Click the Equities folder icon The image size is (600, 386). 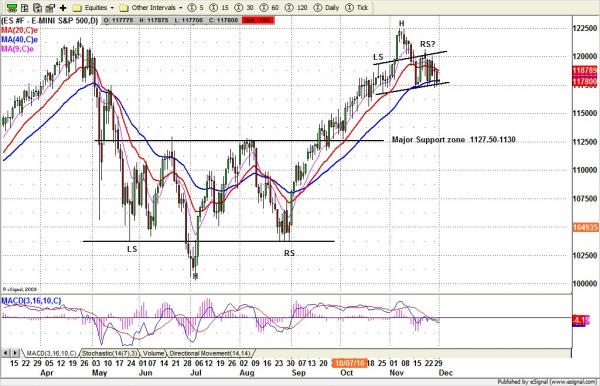(x=77, y=8)
